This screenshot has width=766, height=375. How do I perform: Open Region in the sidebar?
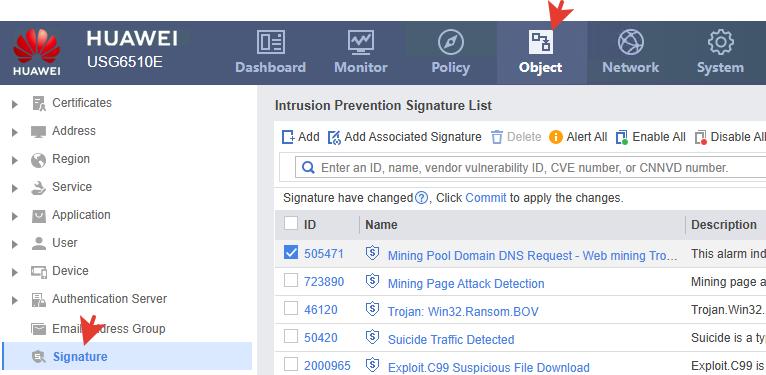pyautogui.click(x=71, y=159)
